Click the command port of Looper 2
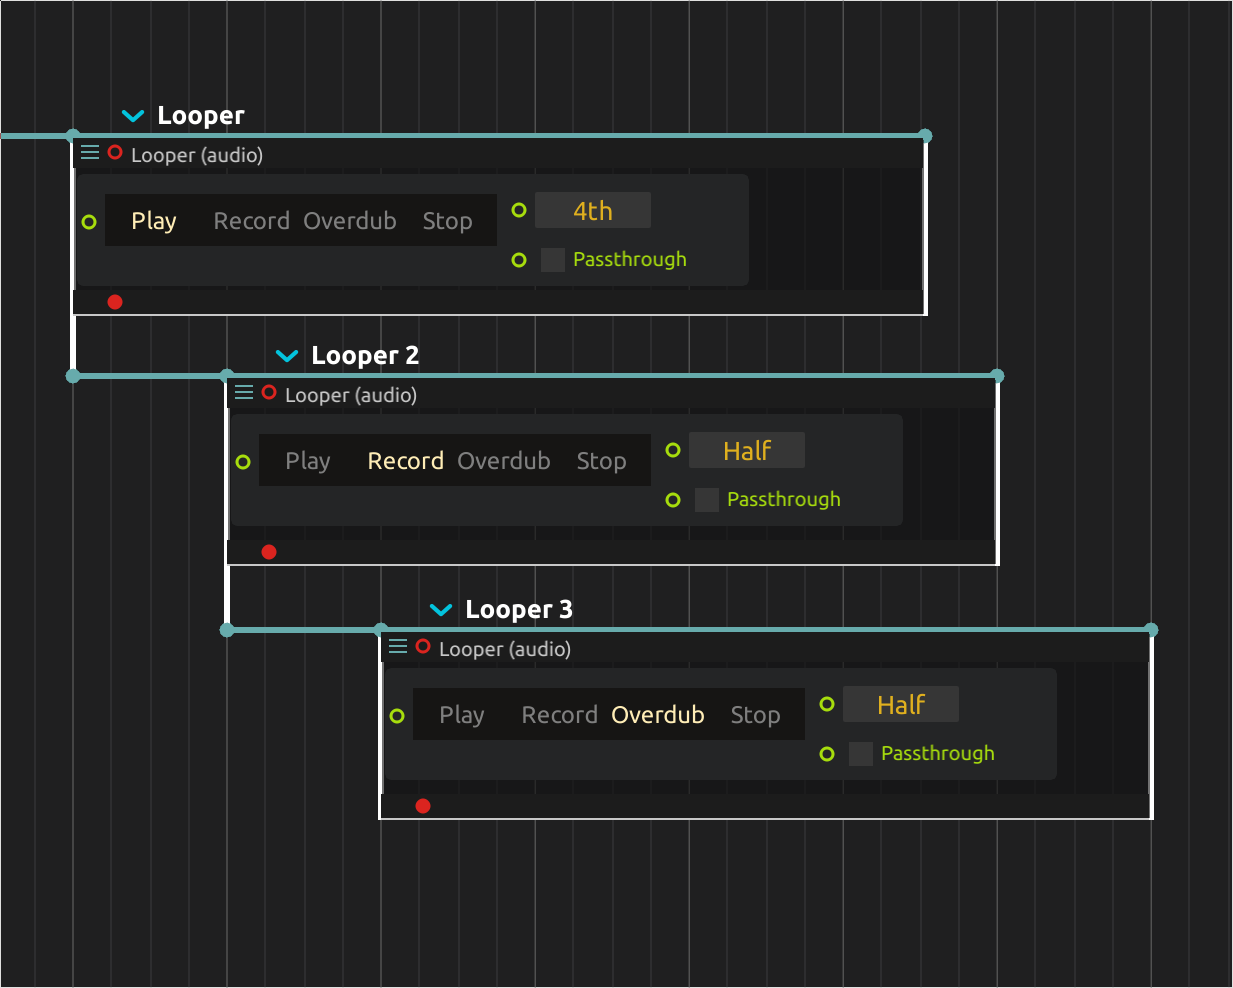The image size is (1233, 988). coord(243,462)
